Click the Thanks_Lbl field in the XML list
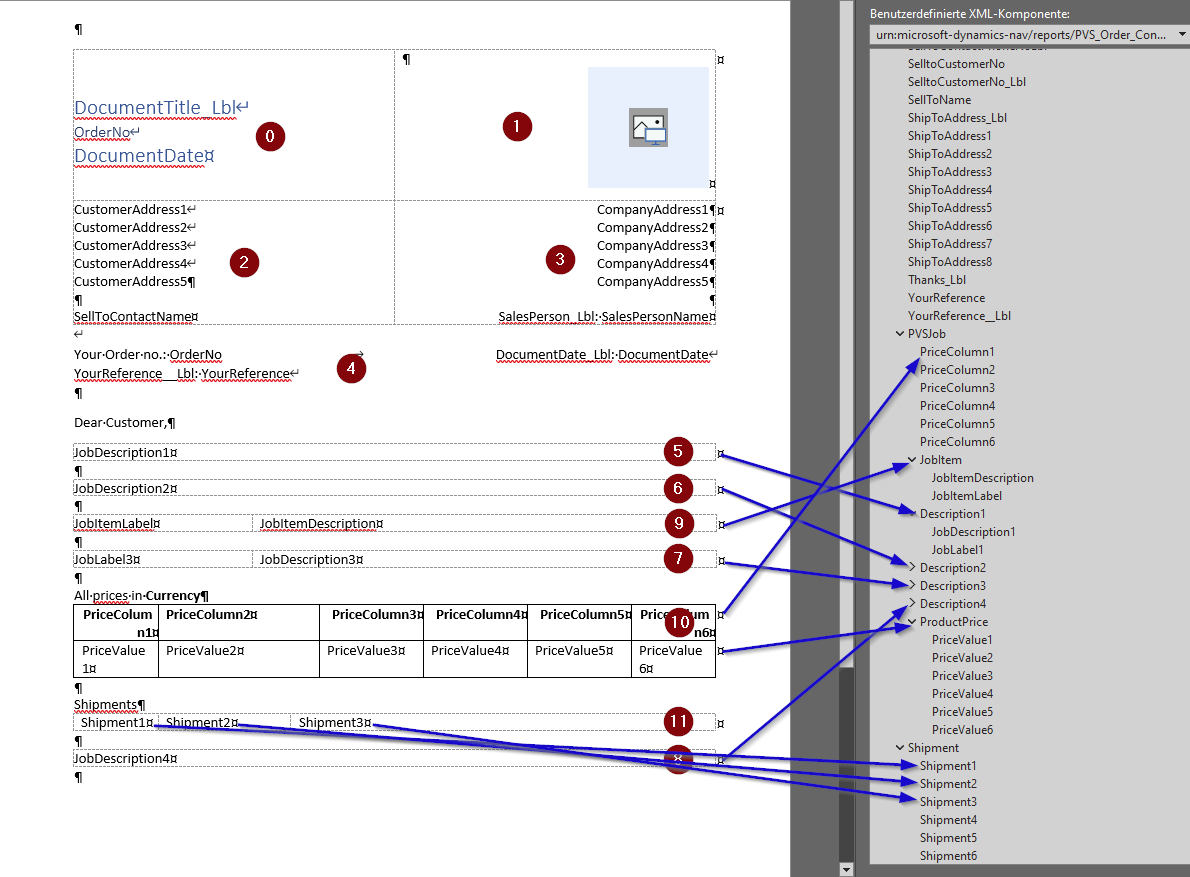 coord(936,280)
